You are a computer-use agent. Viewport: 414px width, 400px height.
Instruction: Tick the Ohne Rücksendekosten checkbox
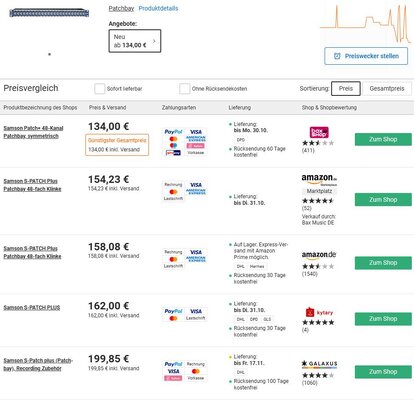click(x=184, y=89)
